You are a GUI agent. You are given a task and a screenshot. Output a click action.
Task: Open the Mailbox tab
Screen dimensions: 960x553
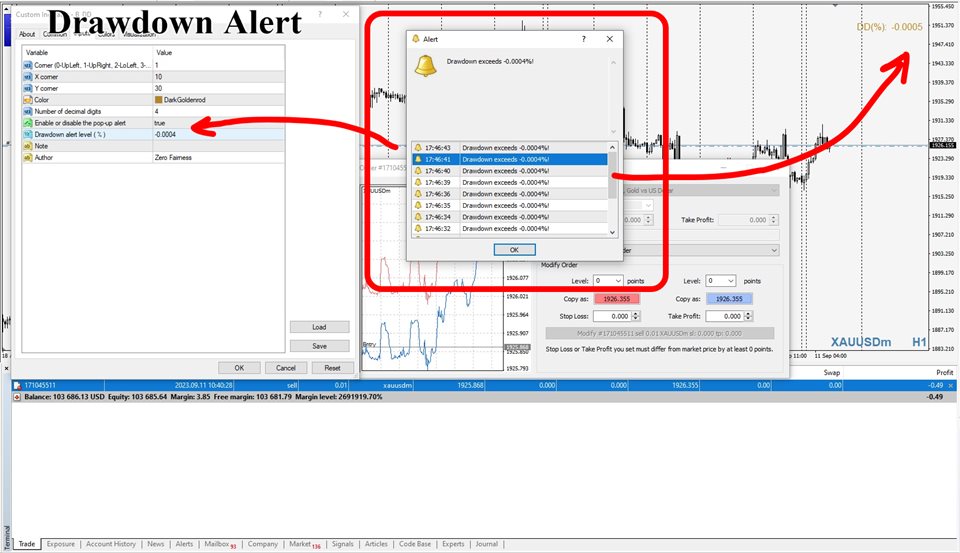coord(219,544)
